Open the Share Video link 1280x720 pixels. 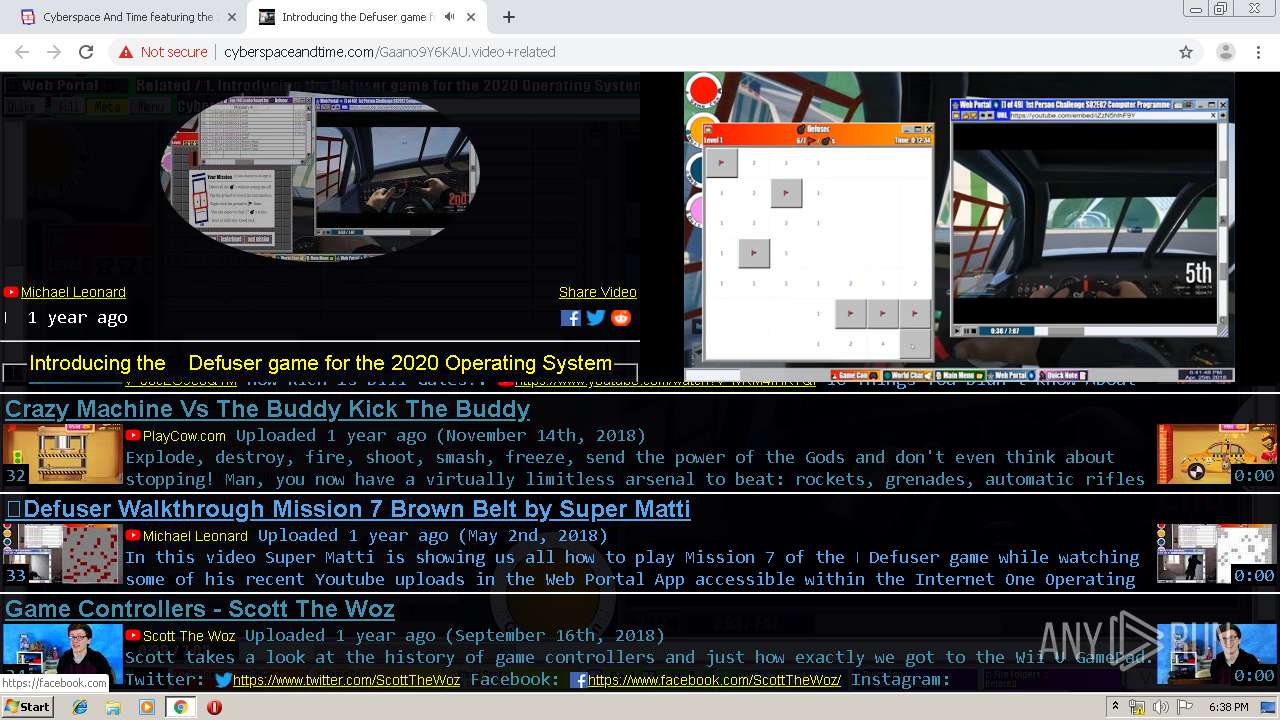point(598,292)
